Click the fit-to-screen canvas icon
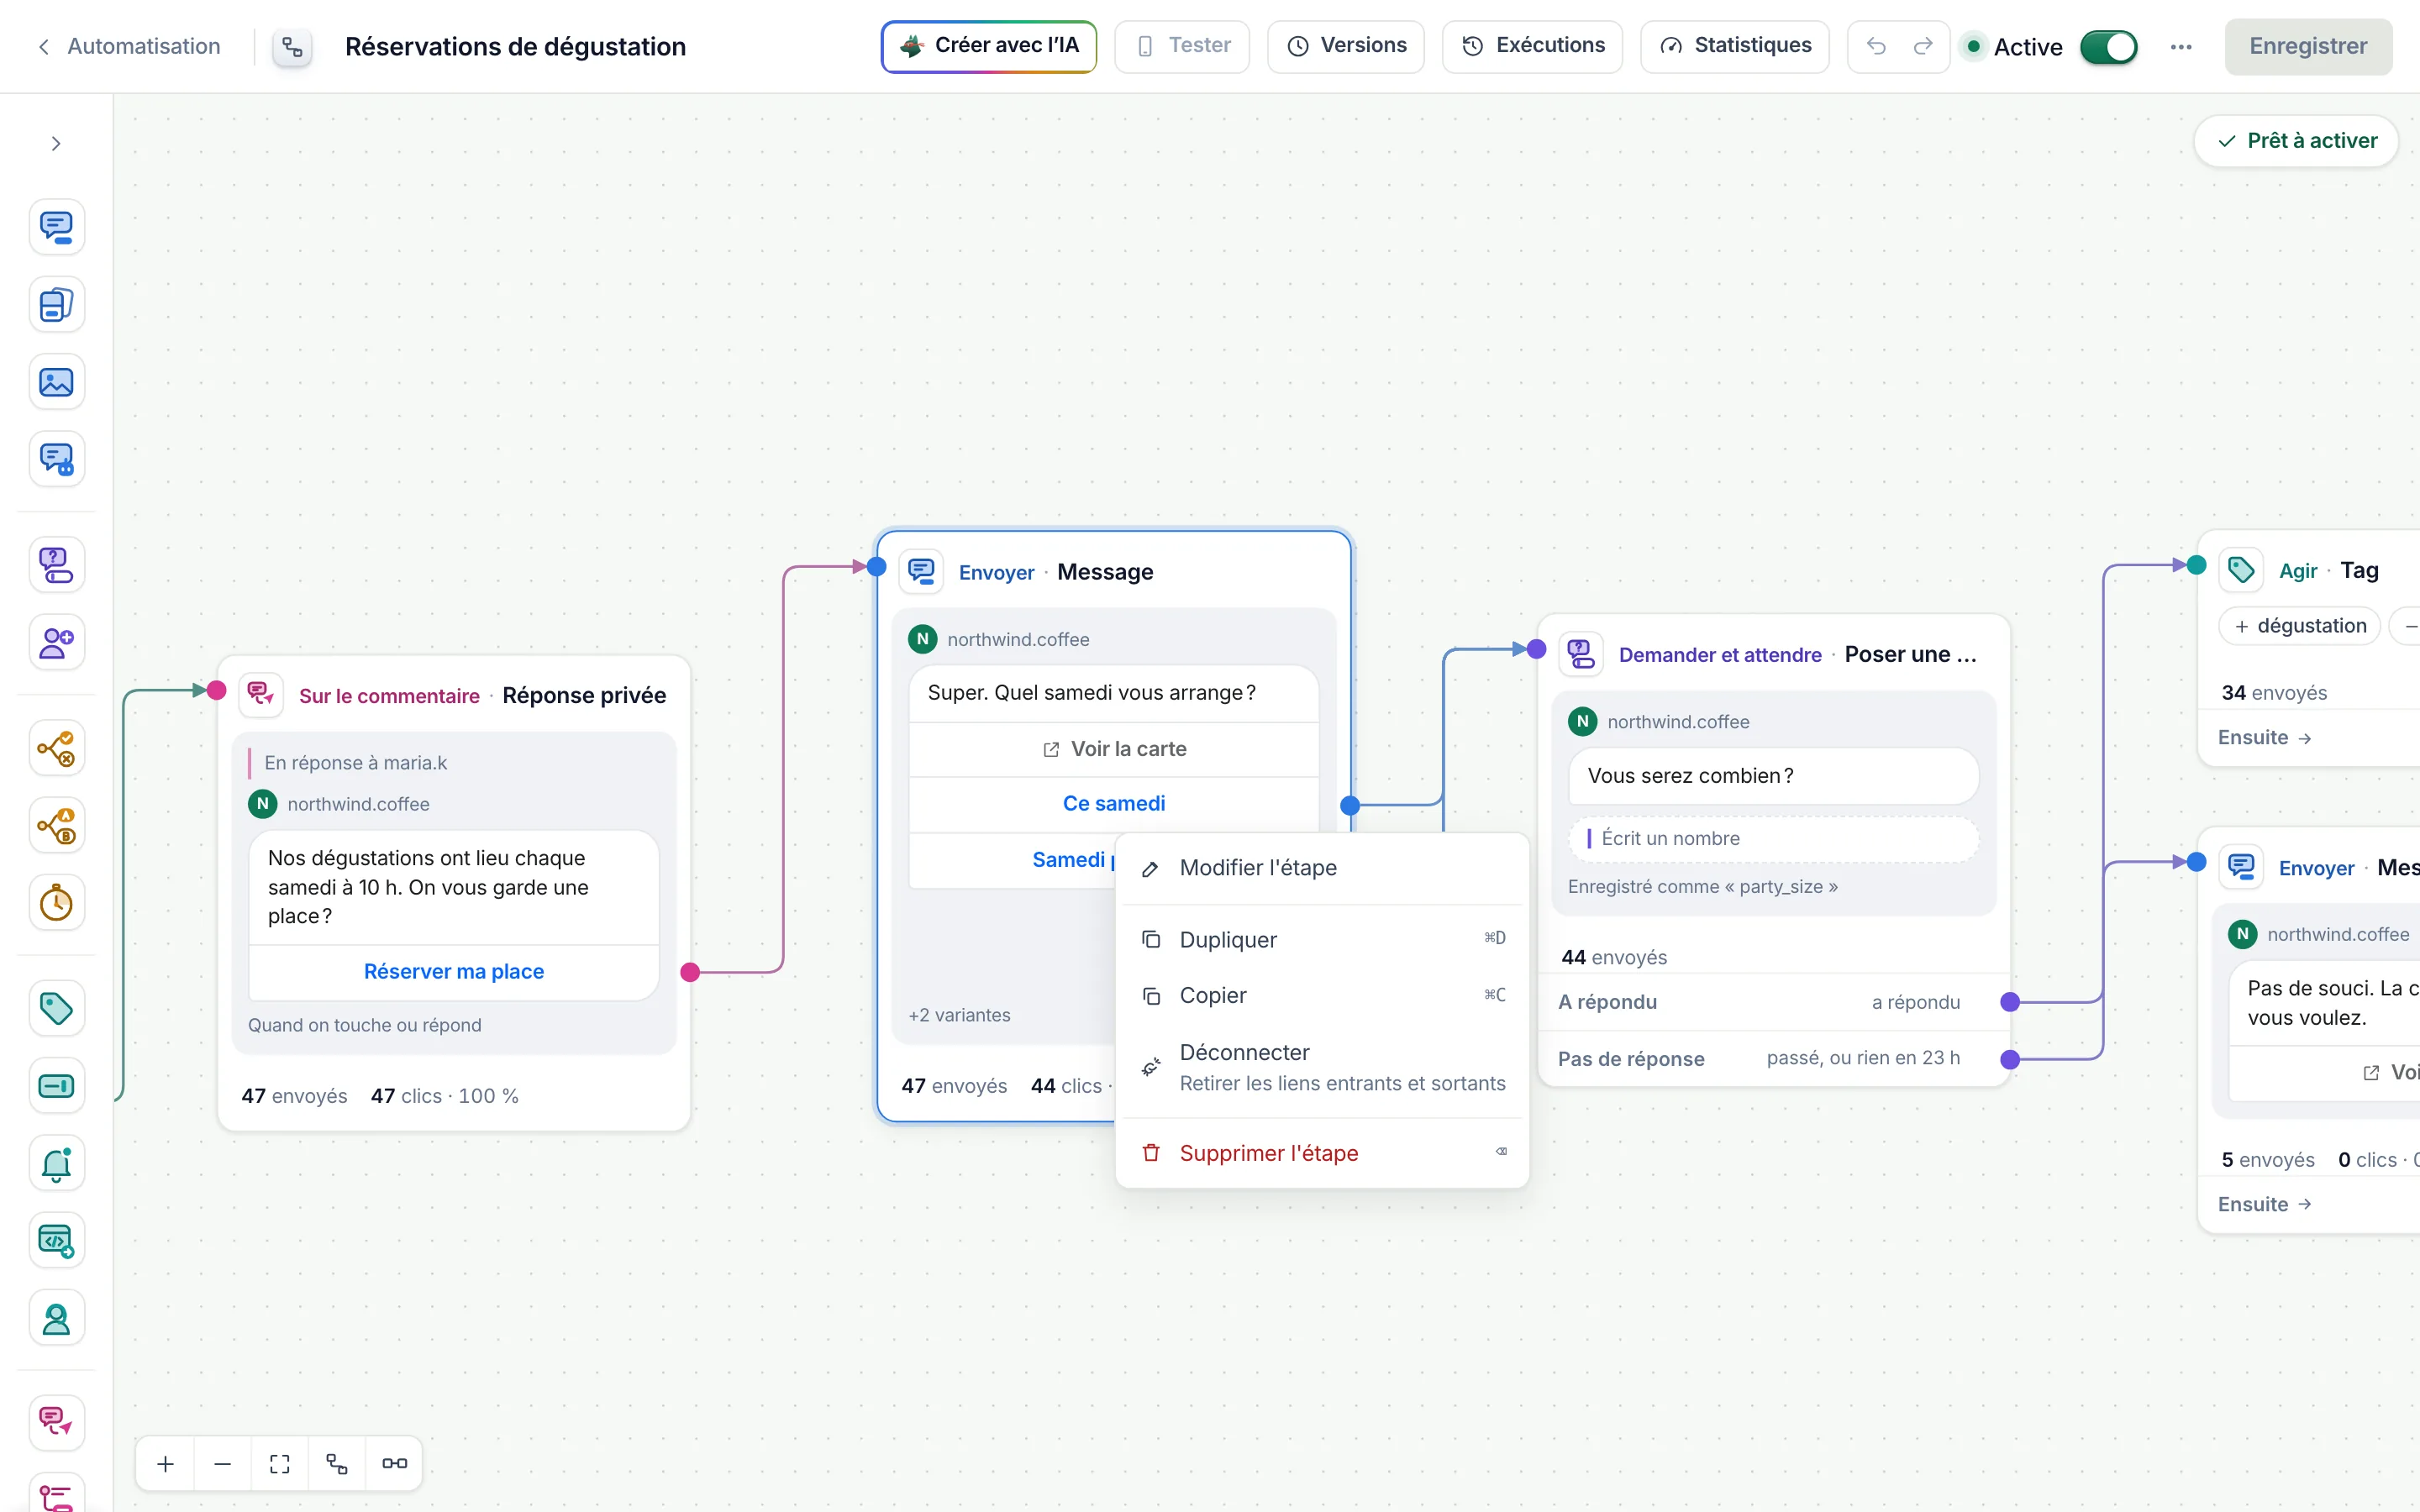Viewport: 2420px width, 1512px height. (x=280, y=1463)
